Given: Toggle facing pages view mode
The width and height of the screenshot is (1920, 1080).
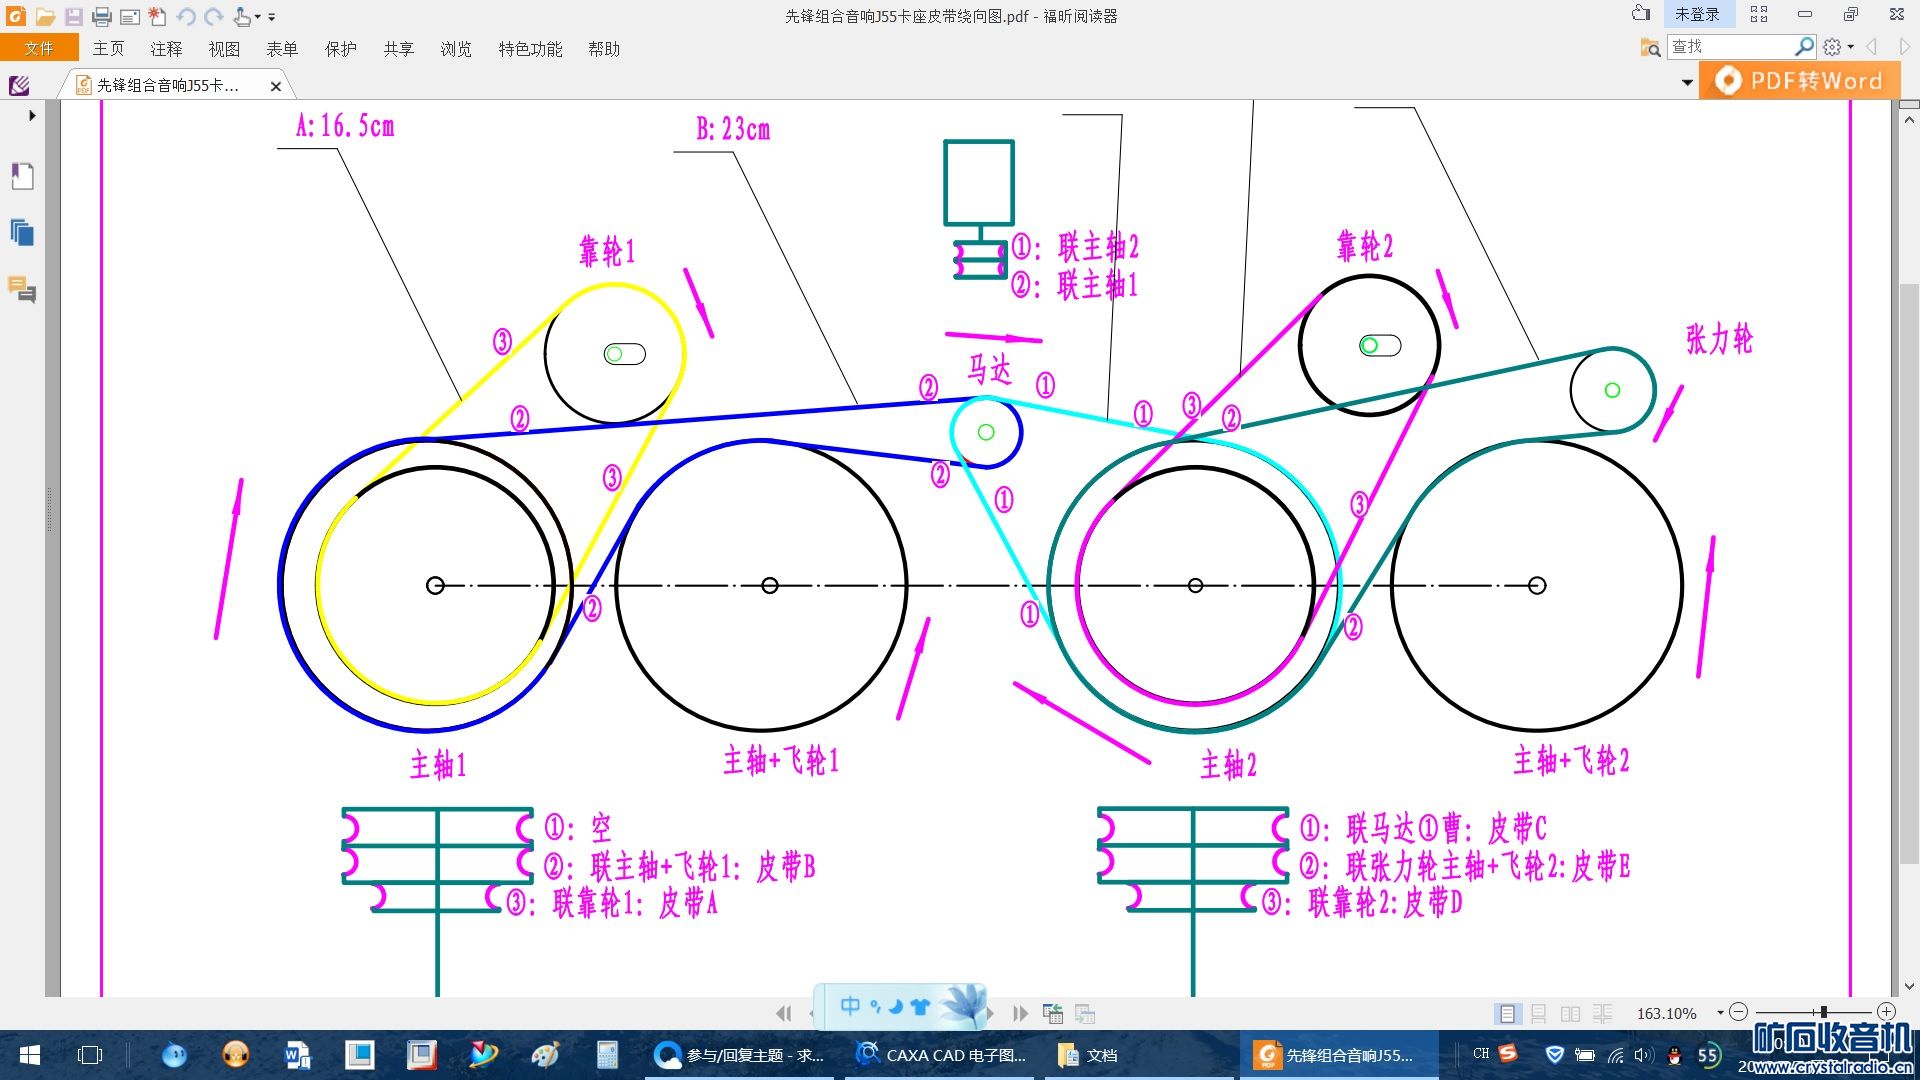Looking at the screenshot, I should coord(1571,1013).
